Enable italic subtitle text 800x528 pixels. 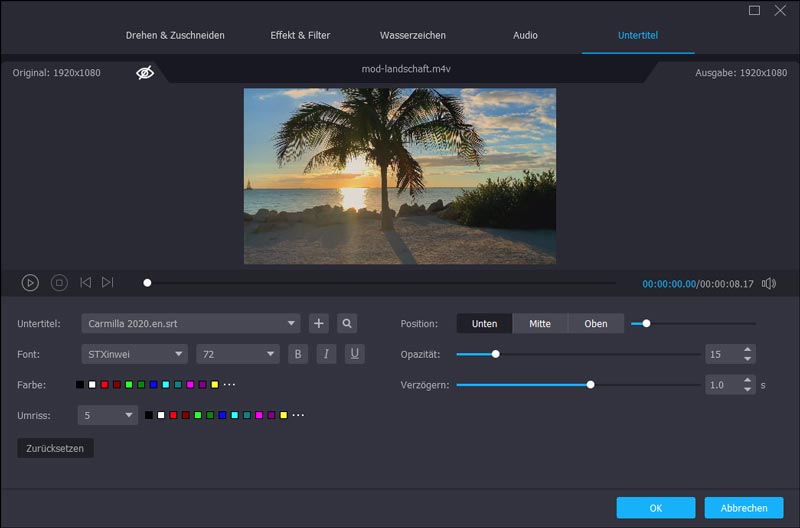pos(326,354)
